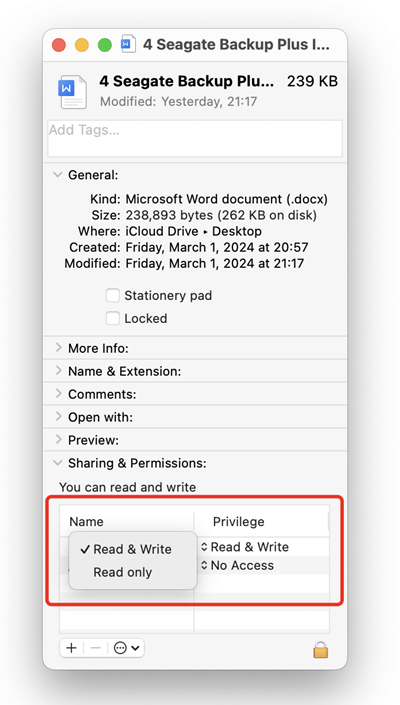
Task: Open the No Access privilege dropdown
Action: click(237, 565)
